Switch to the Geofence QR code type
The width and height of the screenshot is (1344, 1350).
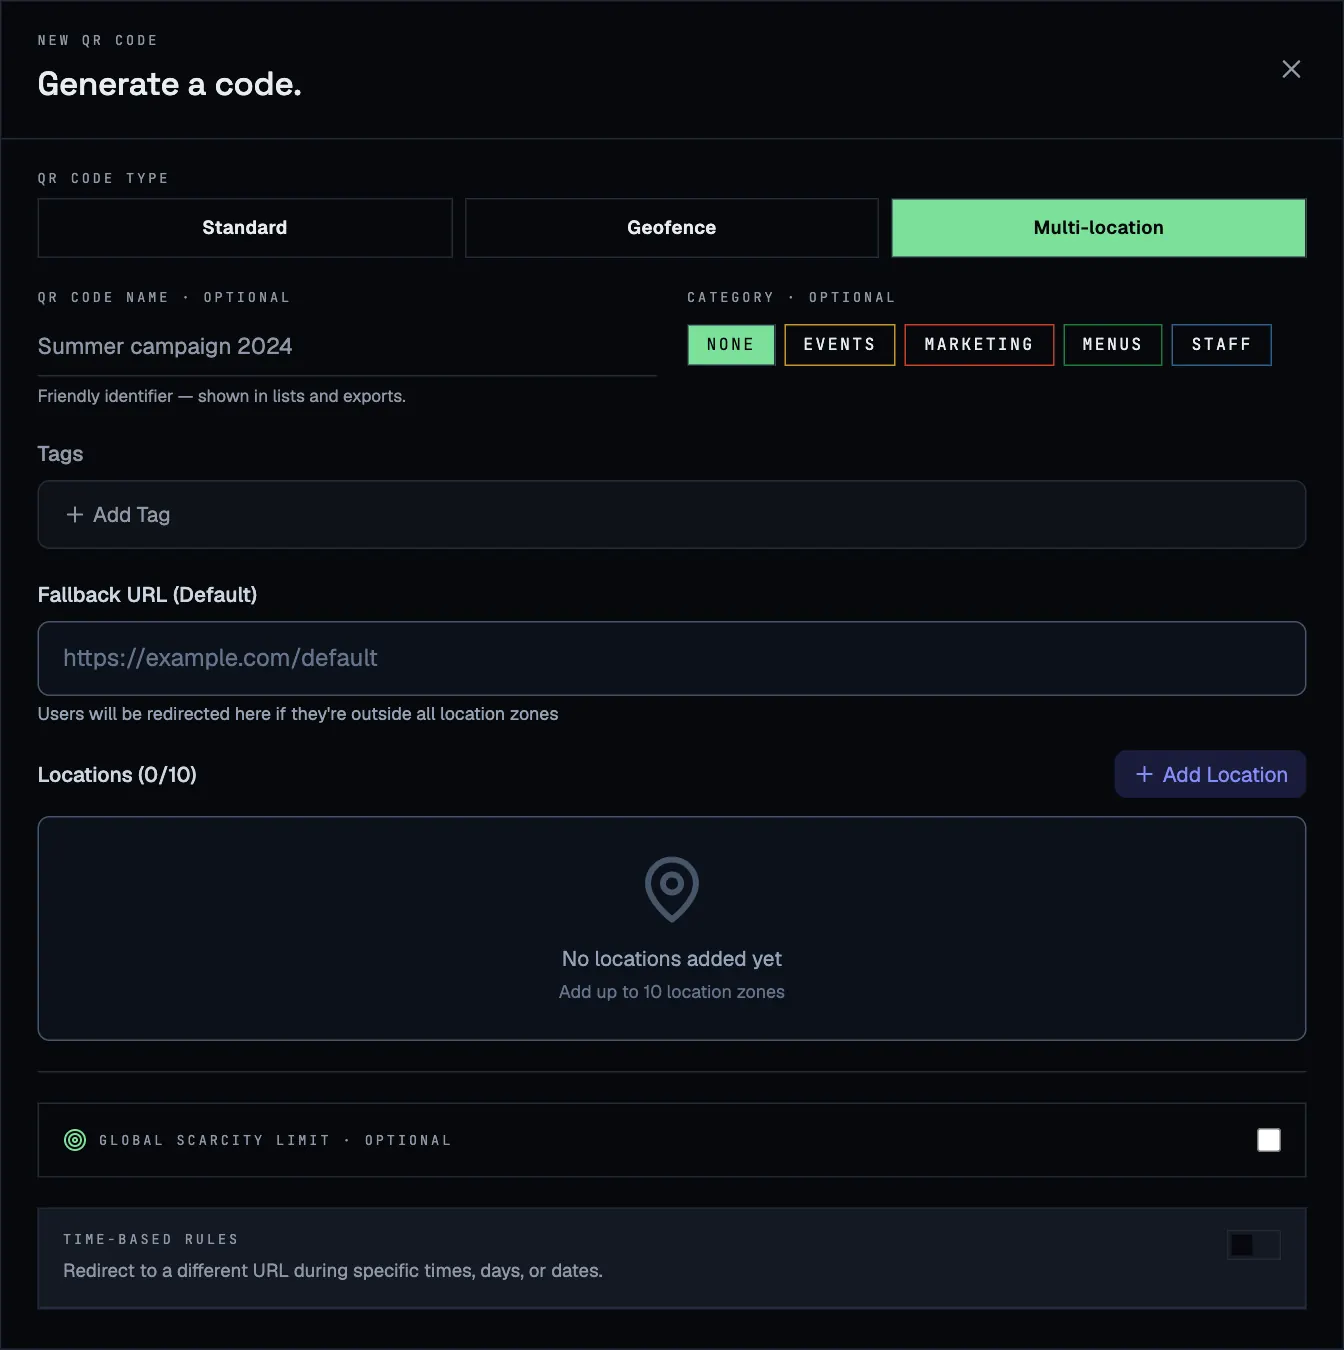pyautogui.click(x=672, y=228)
